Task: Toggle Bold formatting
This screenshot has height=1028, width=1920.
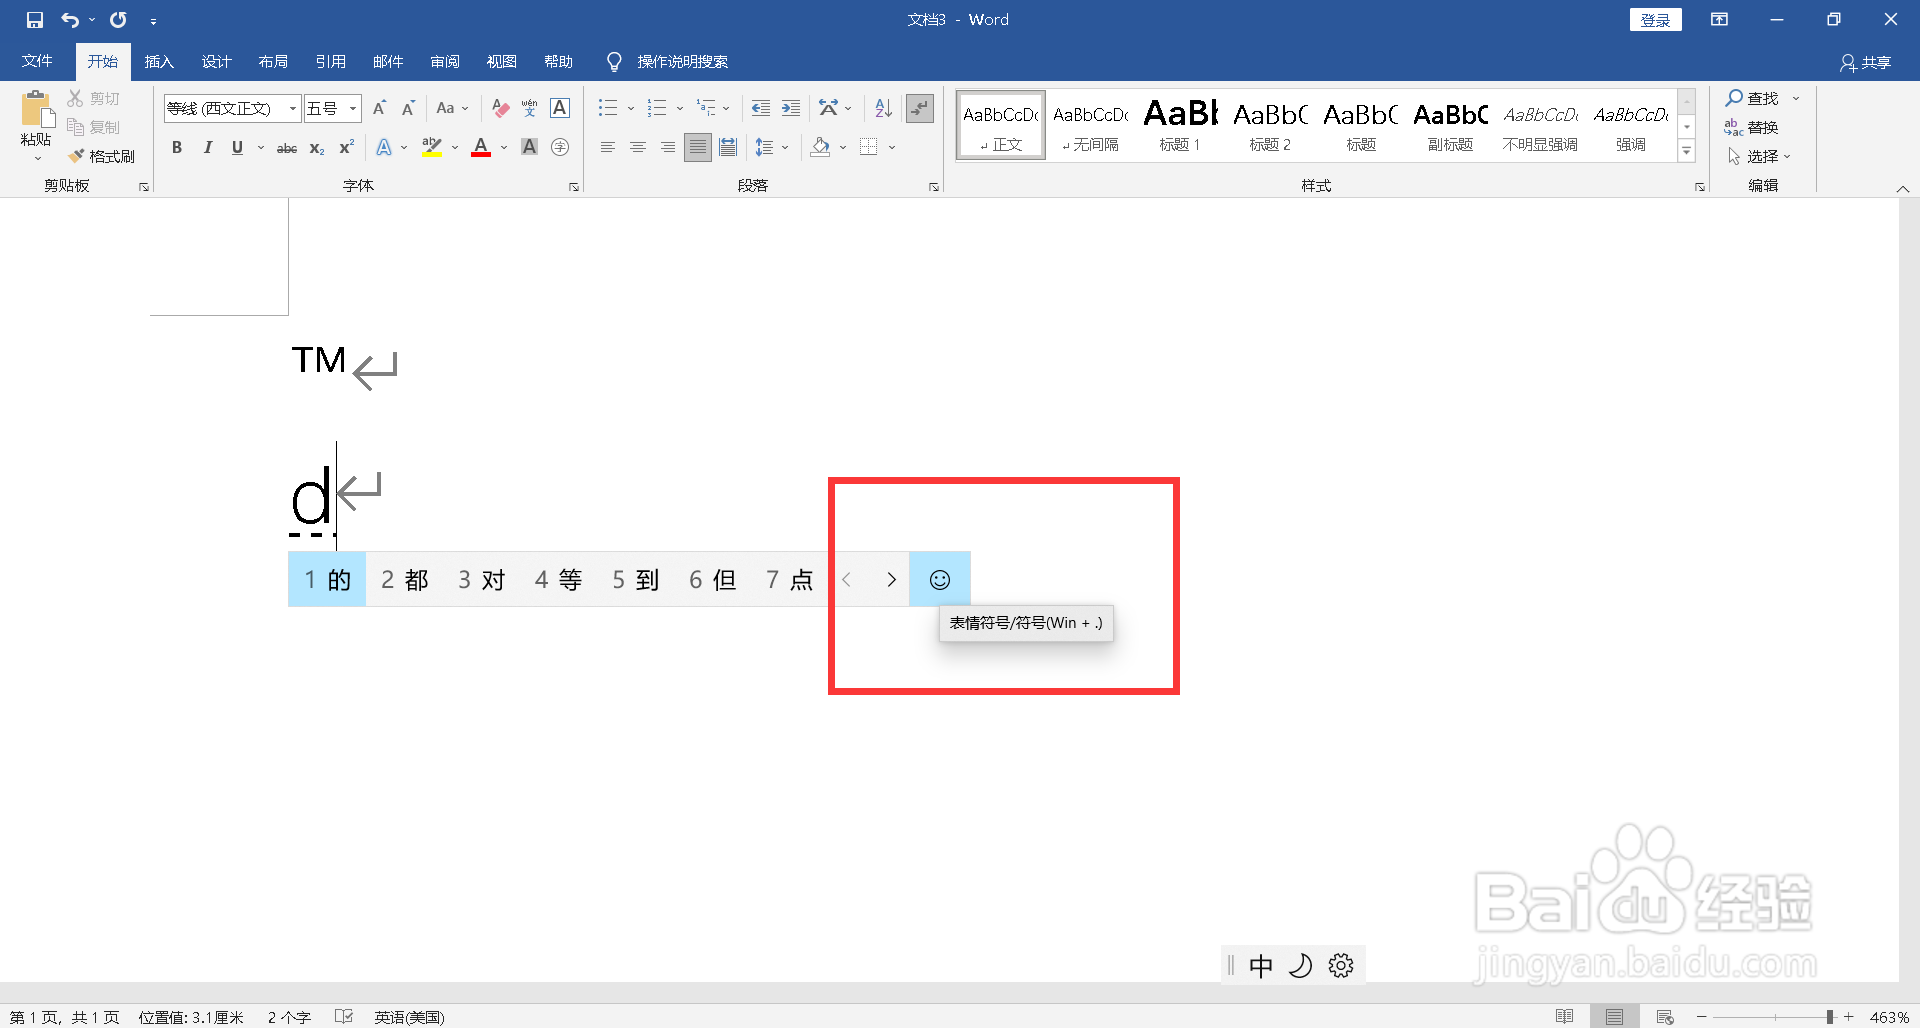Action: 177,148
